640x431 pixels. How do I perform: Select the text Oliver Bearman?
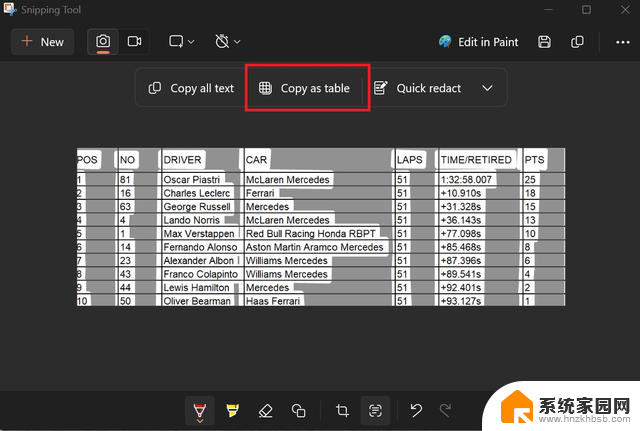click(x=197, y=301)
